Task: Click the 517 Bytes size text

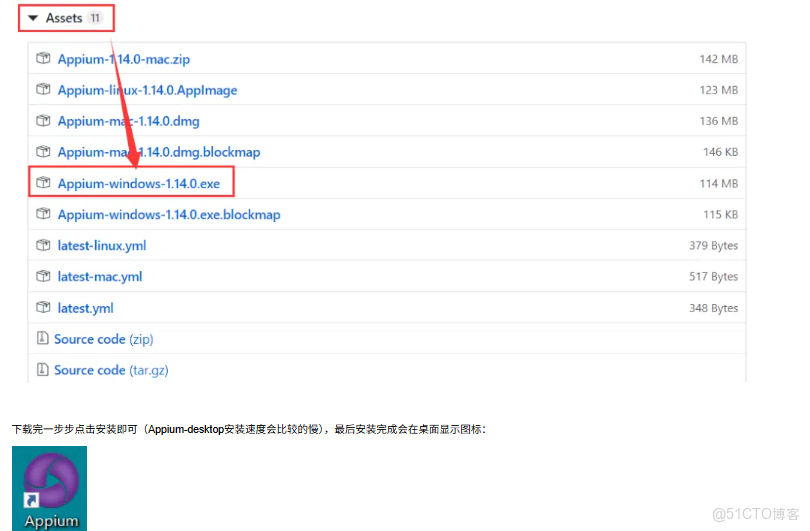Action: [713, 277]
